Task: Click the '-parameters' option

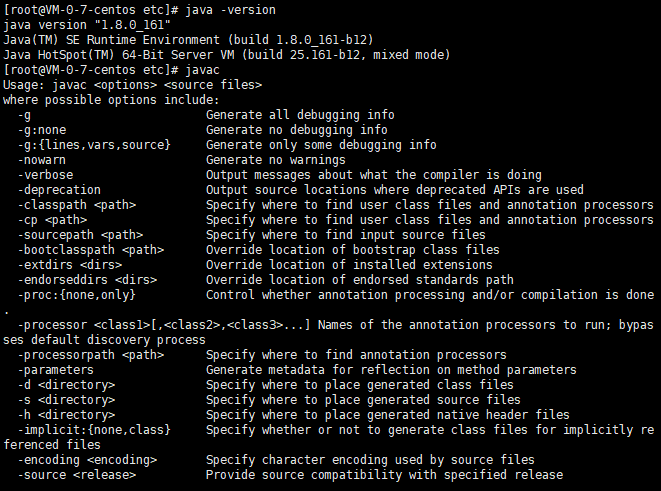Action: tap(56, 370)
